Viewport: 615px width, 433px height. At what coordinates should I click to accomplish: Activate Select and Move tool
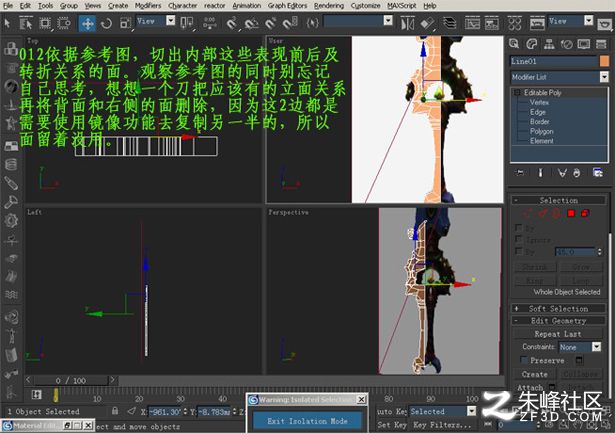[87, 23]
